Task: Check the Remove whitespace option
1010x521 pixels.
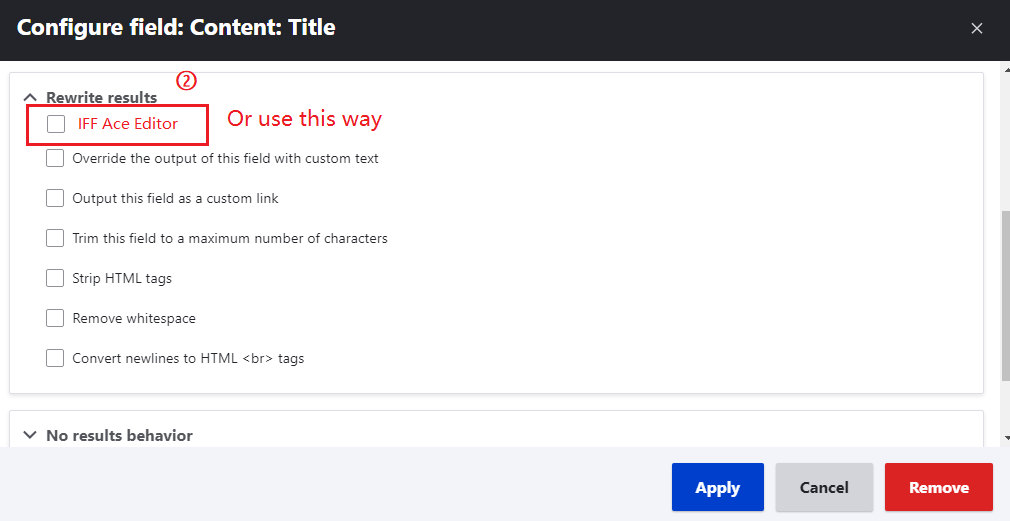Action: (x=55, y=317)
